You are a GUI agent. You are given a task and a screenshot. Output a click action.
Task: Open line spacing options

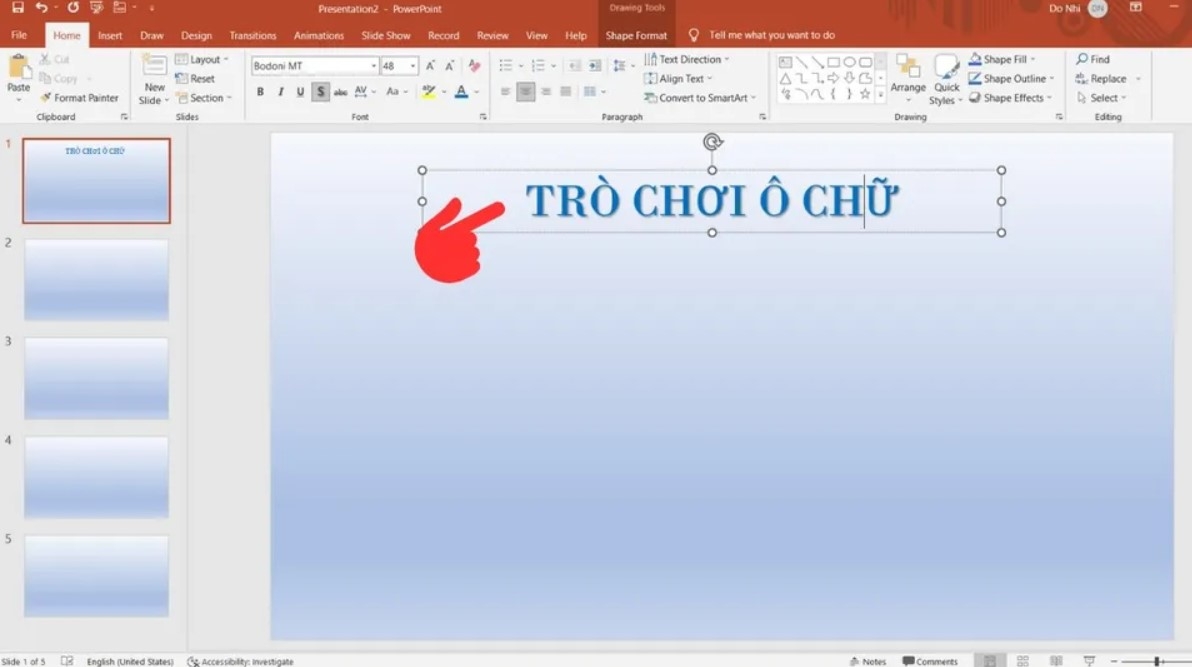click(x=623, y=66)
